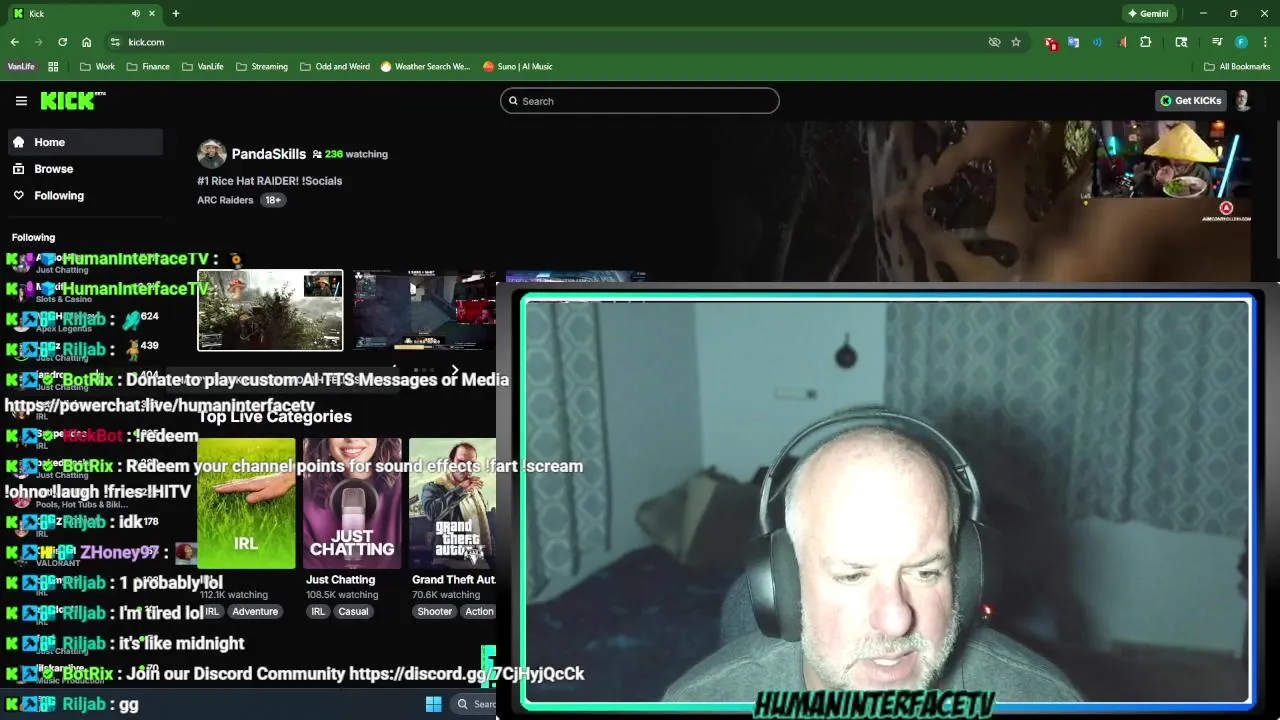1280x720 pixels.
Task: Open the IRL category card
Action: (246, 503)
